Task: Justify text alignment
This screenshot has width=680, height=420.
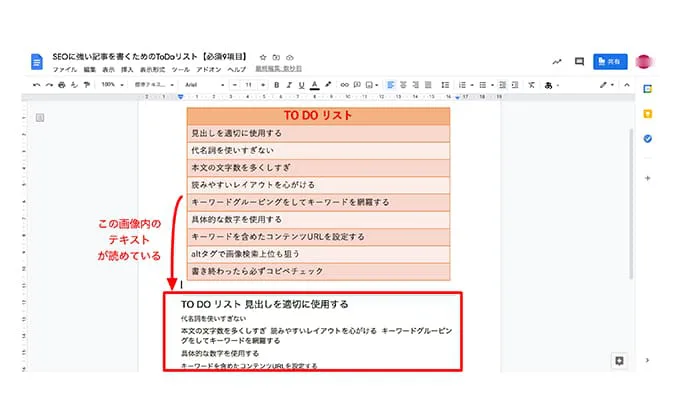Action: point(428,85)
